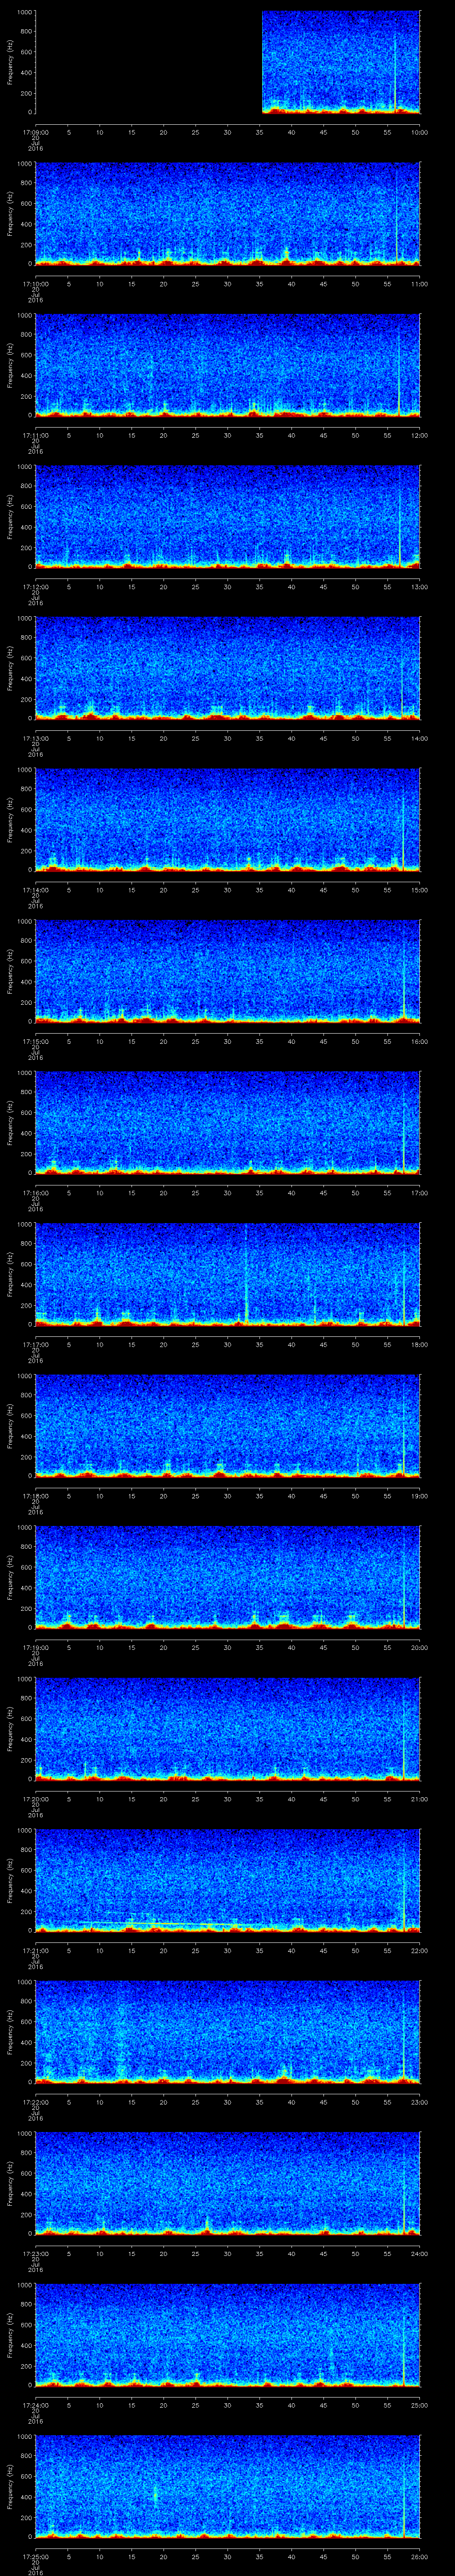Select the spectrogram panel beginning at 17:23:00
The height and width of the screenshot is (2576, 455).
point(227,2183)
